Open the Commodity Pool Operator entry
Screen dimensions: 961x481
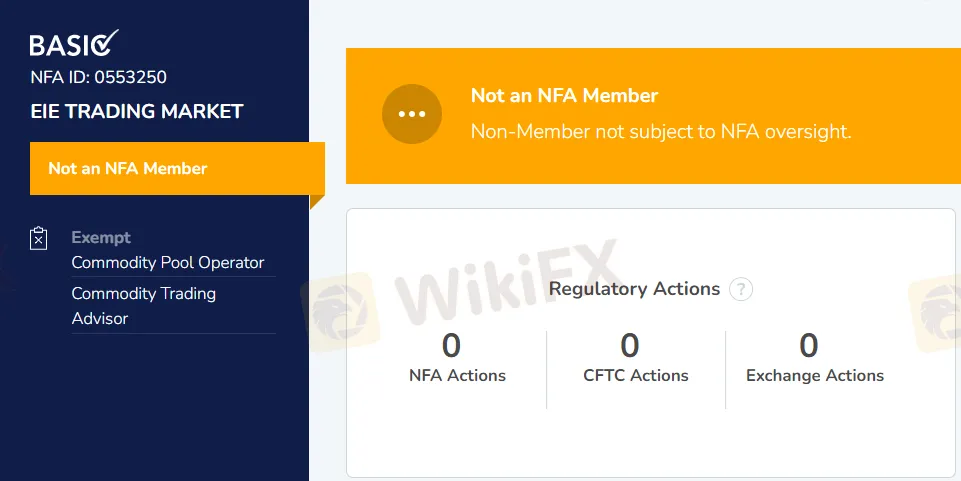(168, 263)
